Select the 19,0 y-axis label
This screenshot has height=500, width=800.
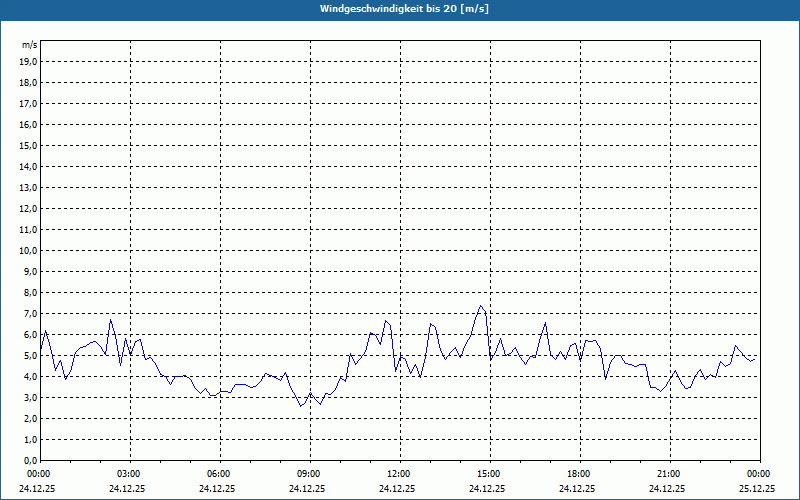coord(28,61)
